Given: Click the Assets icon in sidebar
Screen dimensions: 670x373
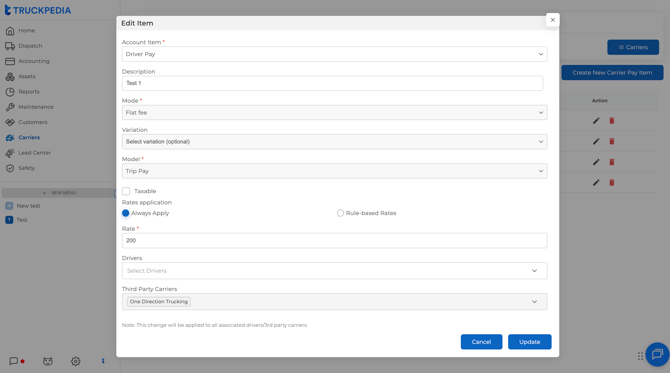Looking at the screenshot, I should point(10,76).
